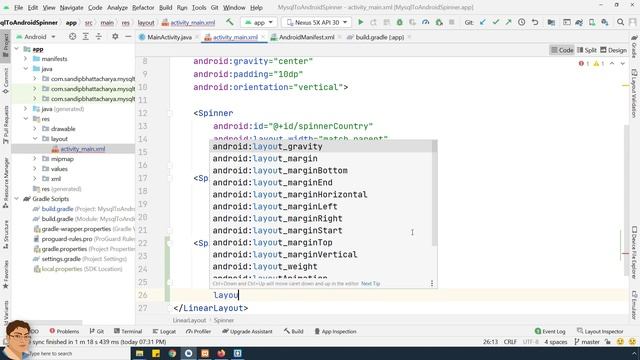
Task: Open Search Everywhere magnifier icon
Action: (x=620, y=22)
